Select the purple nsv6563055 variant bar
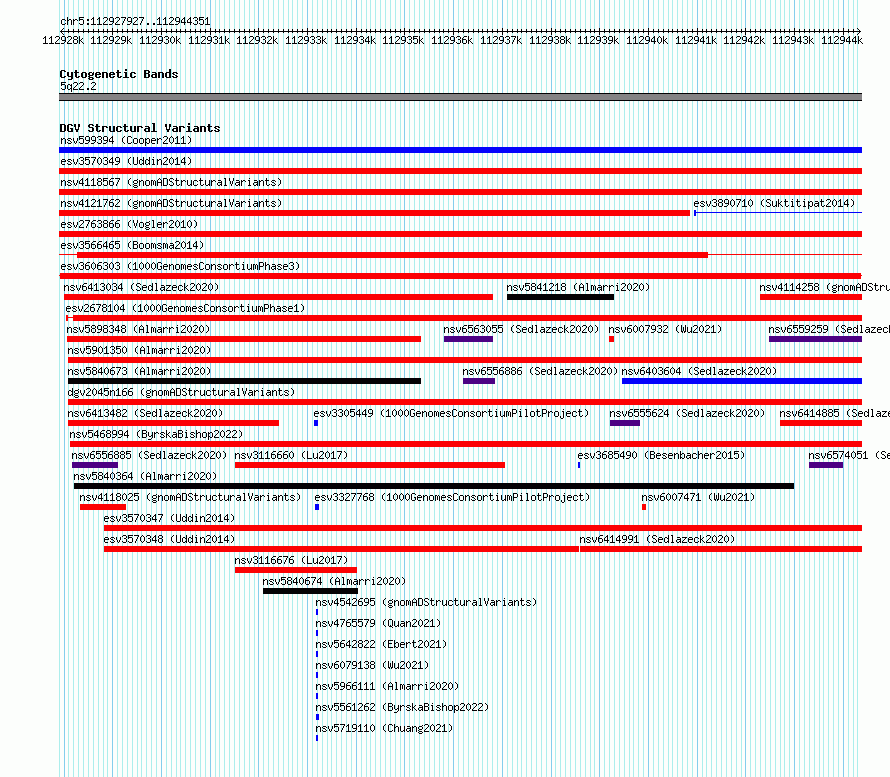Screen dimensions: 890x777 tap(468, 339)
